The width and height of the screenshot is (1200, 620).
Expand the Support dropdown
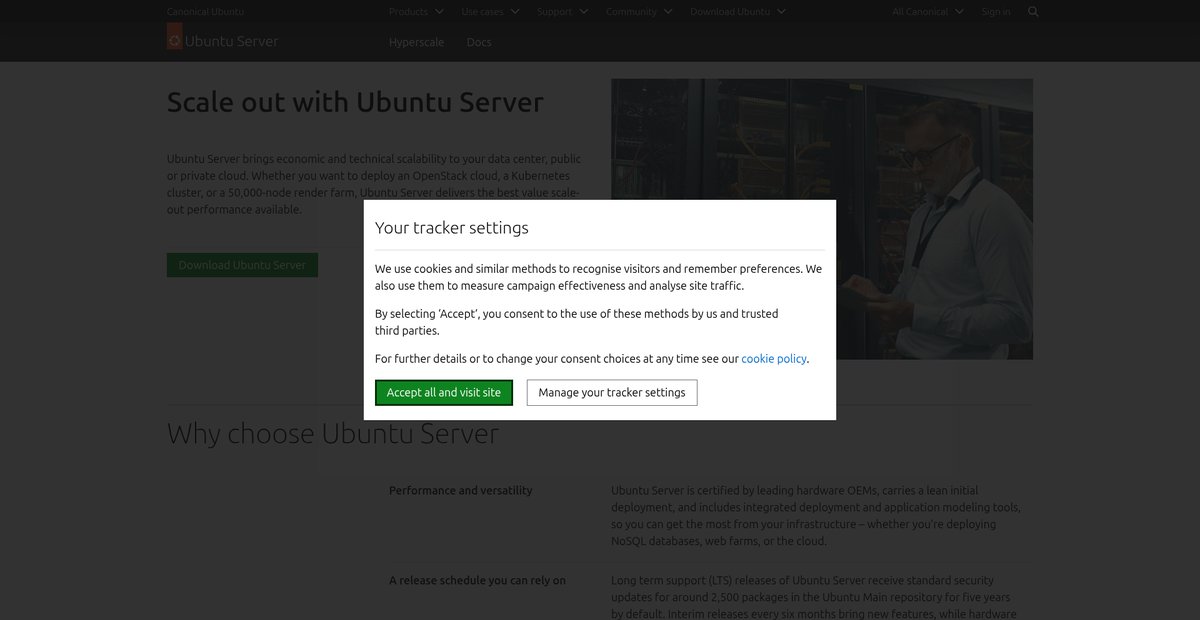point(563,12)
